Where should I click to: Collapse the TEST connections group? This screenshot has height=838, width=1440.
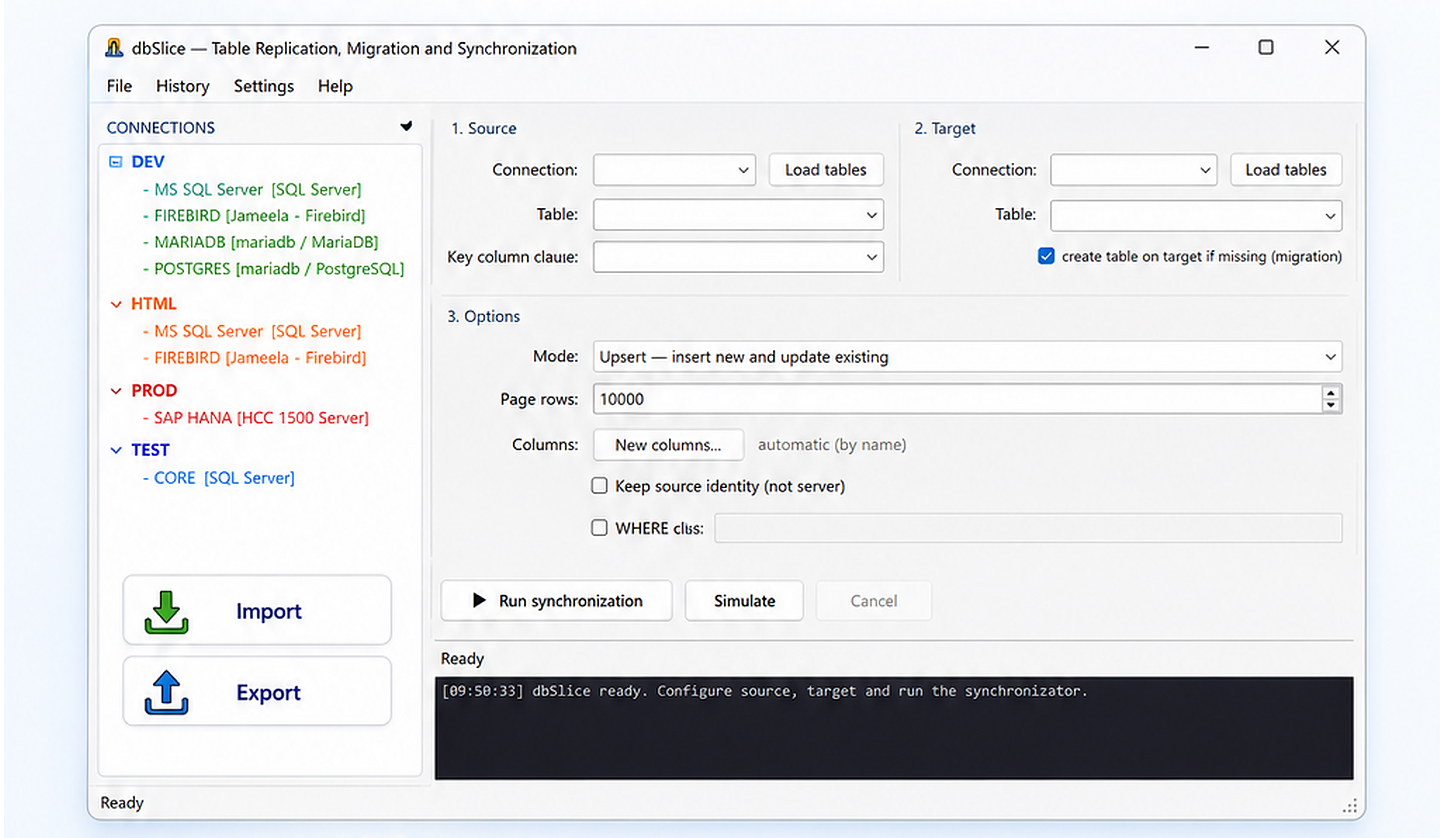115,450
